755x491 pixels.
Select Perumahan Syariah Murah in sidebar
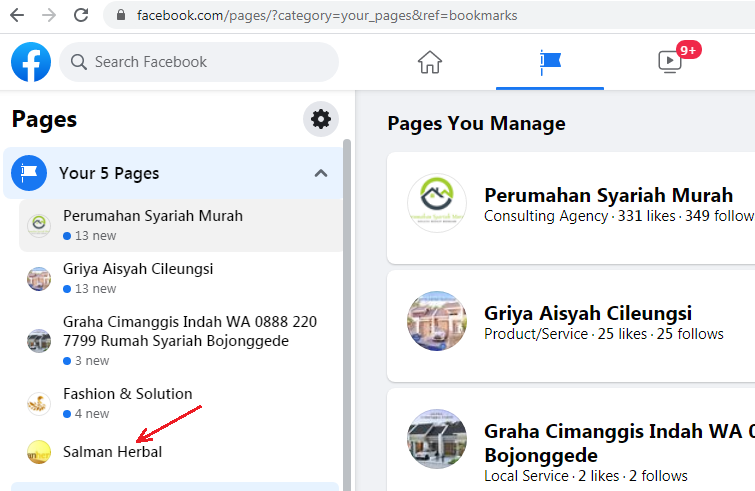[181, 225]
